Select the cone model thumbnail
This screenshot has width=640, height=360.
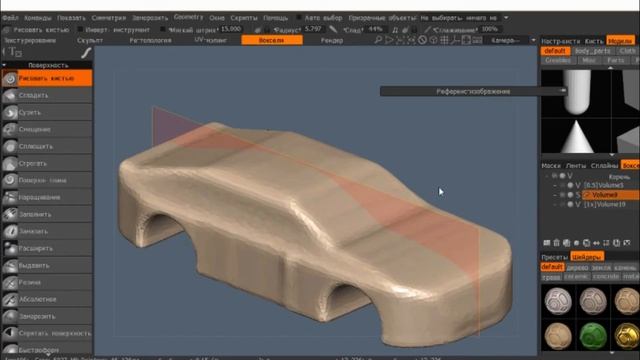tap(576, 136)
